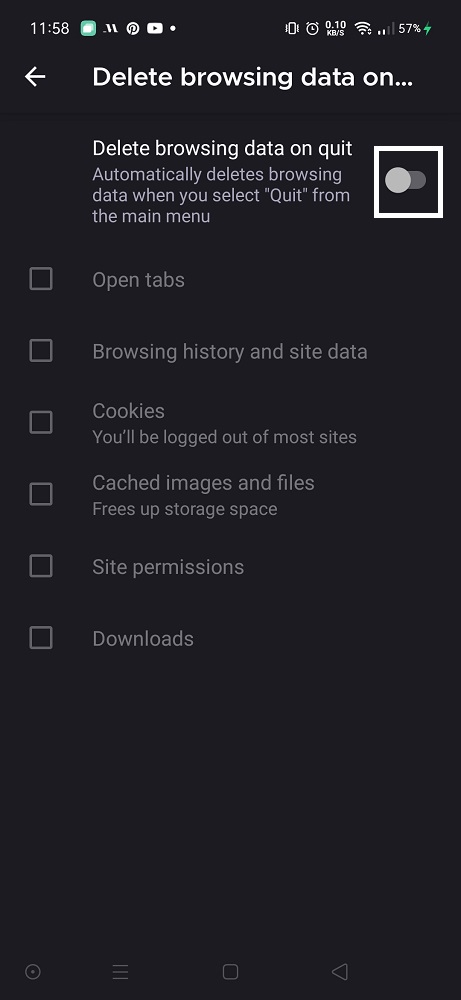The height and width of the screenshot is (1000, 461).
Task: Tap the alarm clock status icon
Action: [312, 29]
